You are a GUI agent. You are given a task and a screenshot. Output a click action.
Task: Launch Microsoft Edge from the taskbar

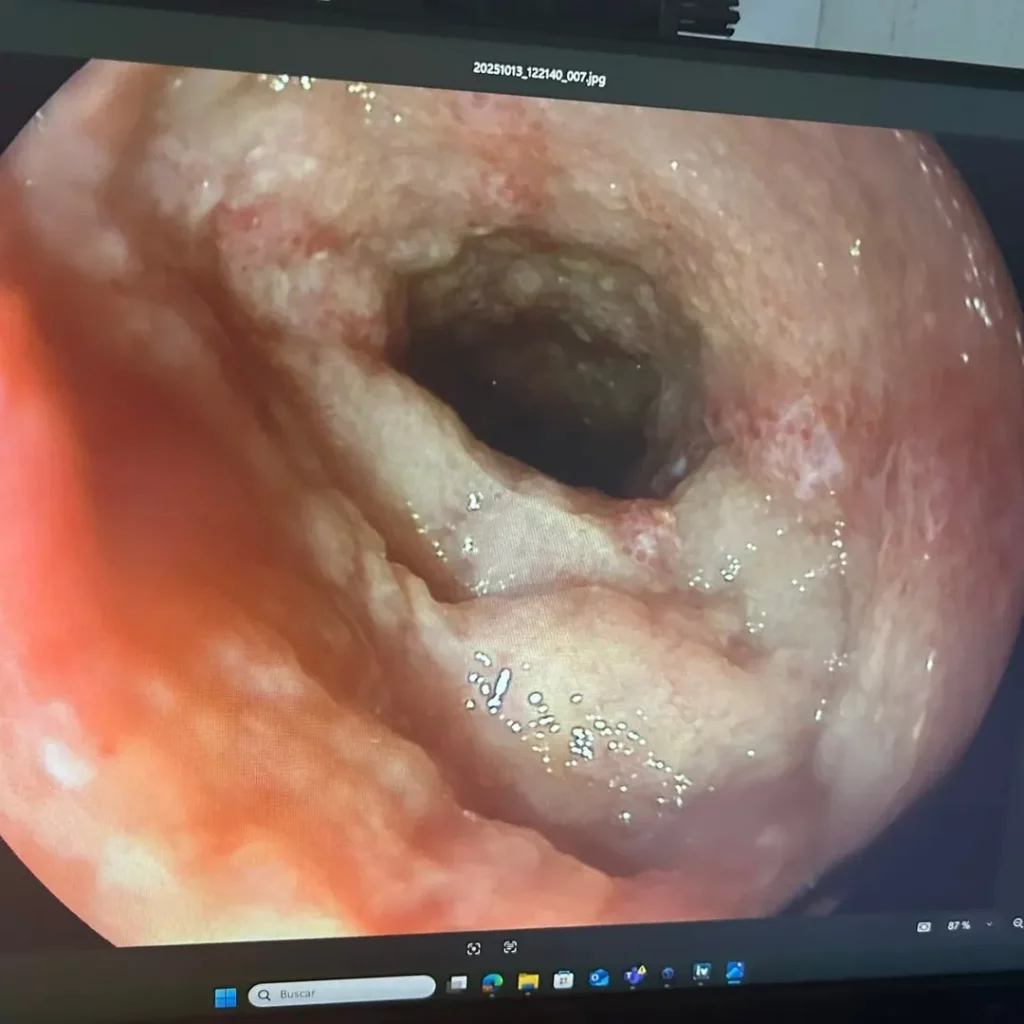tap(492, 982)
